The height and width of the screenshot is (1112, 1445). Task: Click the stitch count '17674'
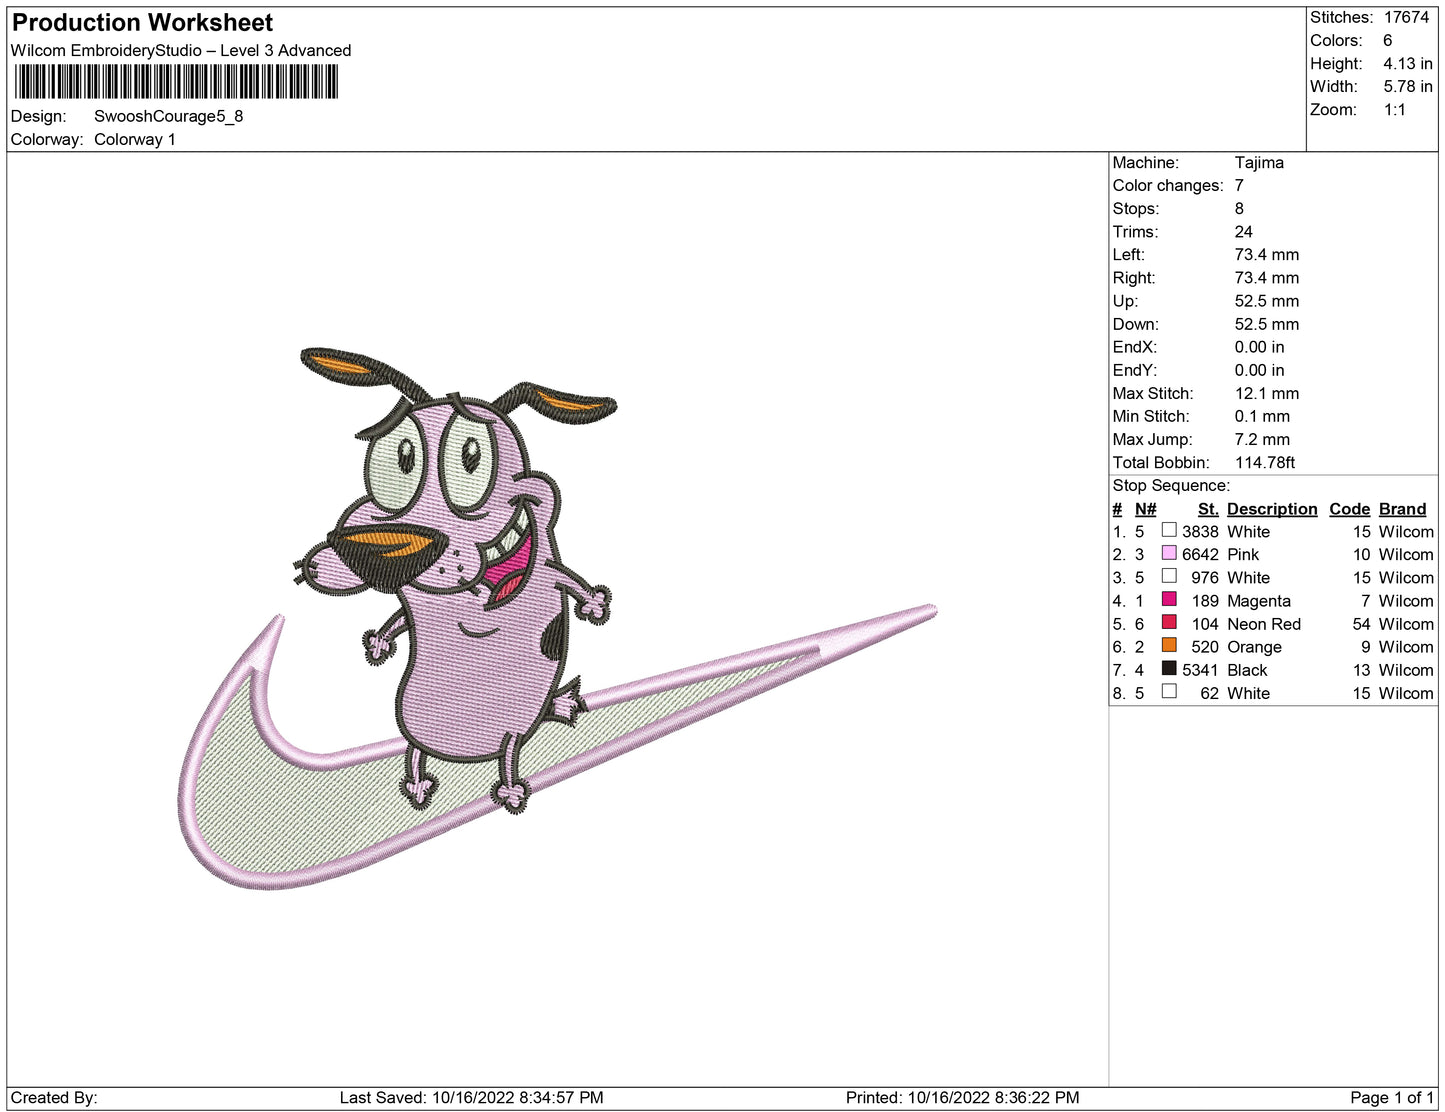click(1406, 17)
